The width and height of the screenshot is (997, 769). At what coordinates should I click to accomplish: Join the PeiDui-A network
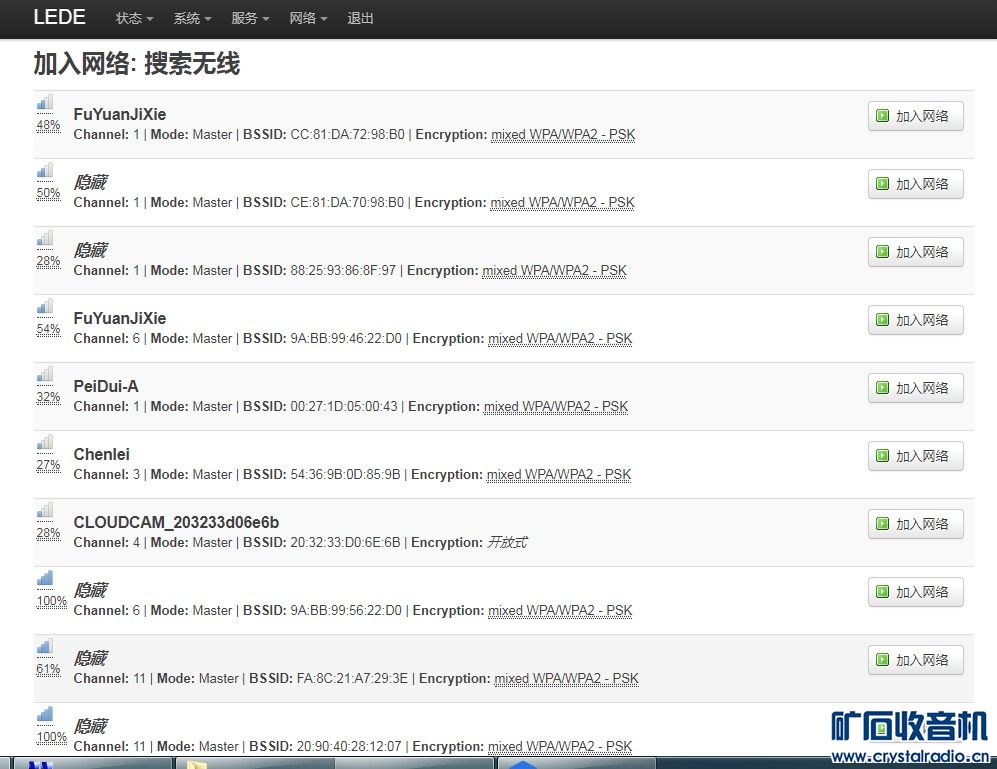915,388
